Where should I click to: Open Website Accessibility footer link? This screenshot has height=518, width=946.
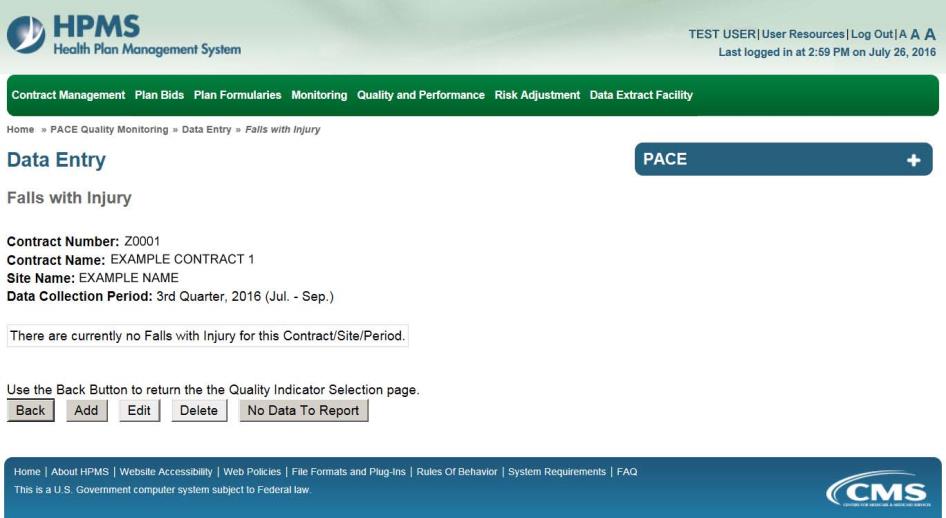(166, 472)
